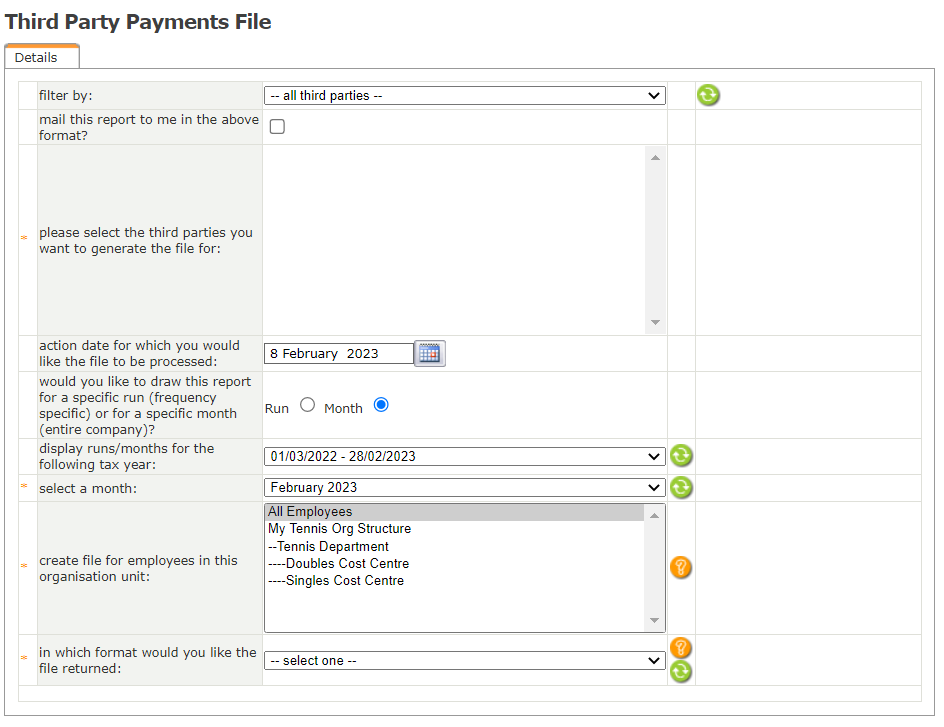Open the action date calendar picker
This screenshot has height=727, width=944.
430,353
